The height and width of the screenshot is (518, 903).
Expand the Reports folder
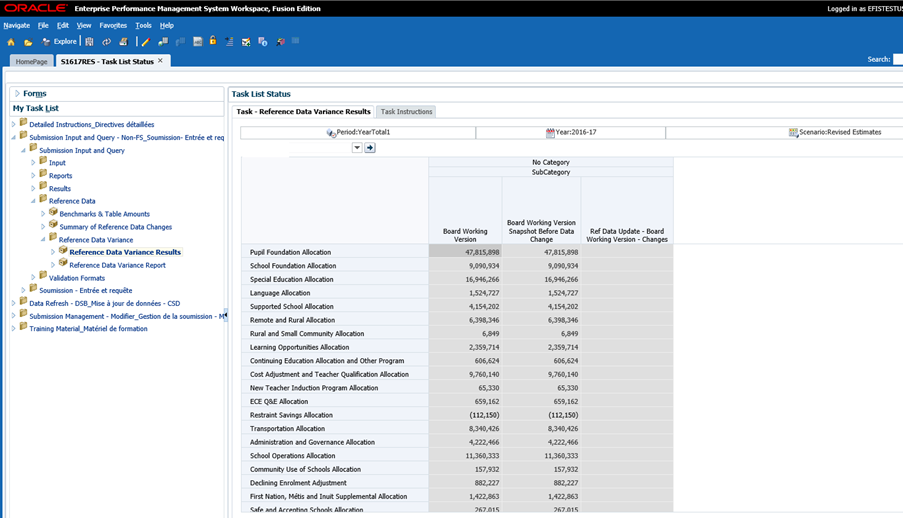tap(33, 176)
